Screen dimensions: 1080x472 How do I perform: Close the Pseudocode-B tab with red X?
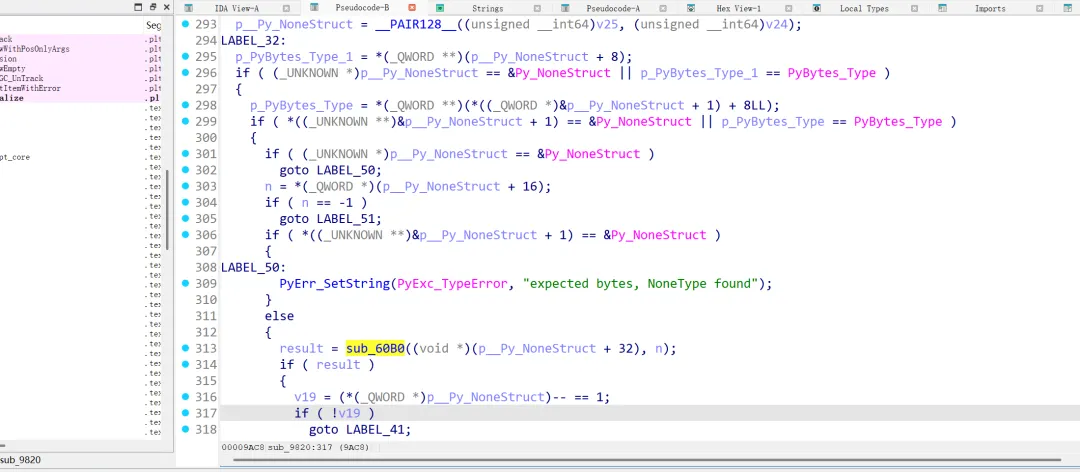tap(412, 8)
